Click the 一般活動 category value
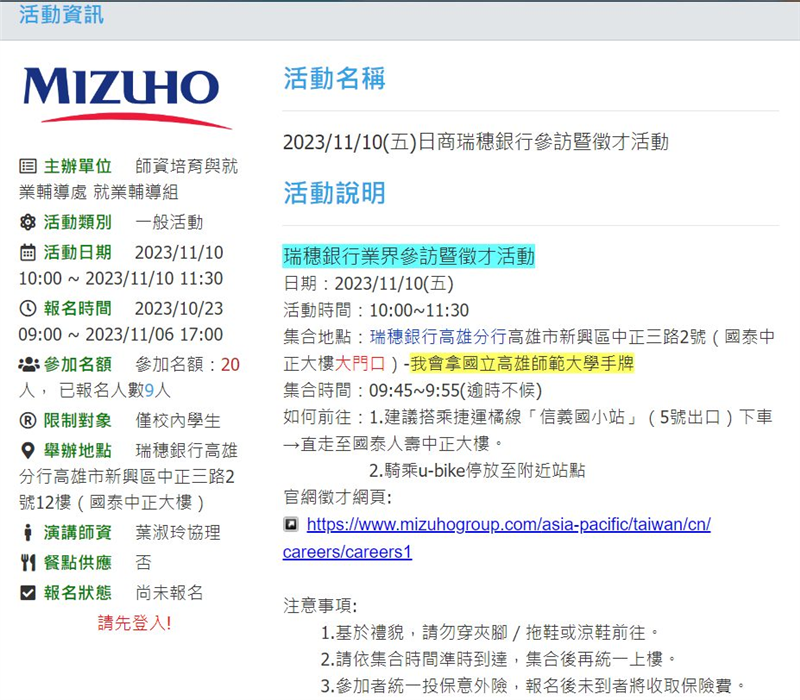The height and width of the screenshot is (700, 800). pos(169,222)
